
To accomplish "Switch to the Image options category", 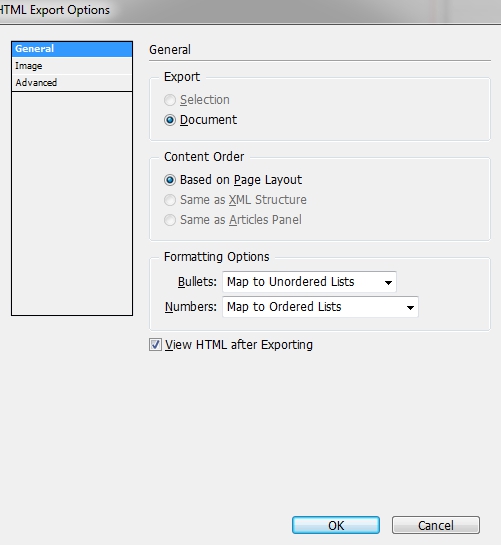I will [x=72, y=66].
